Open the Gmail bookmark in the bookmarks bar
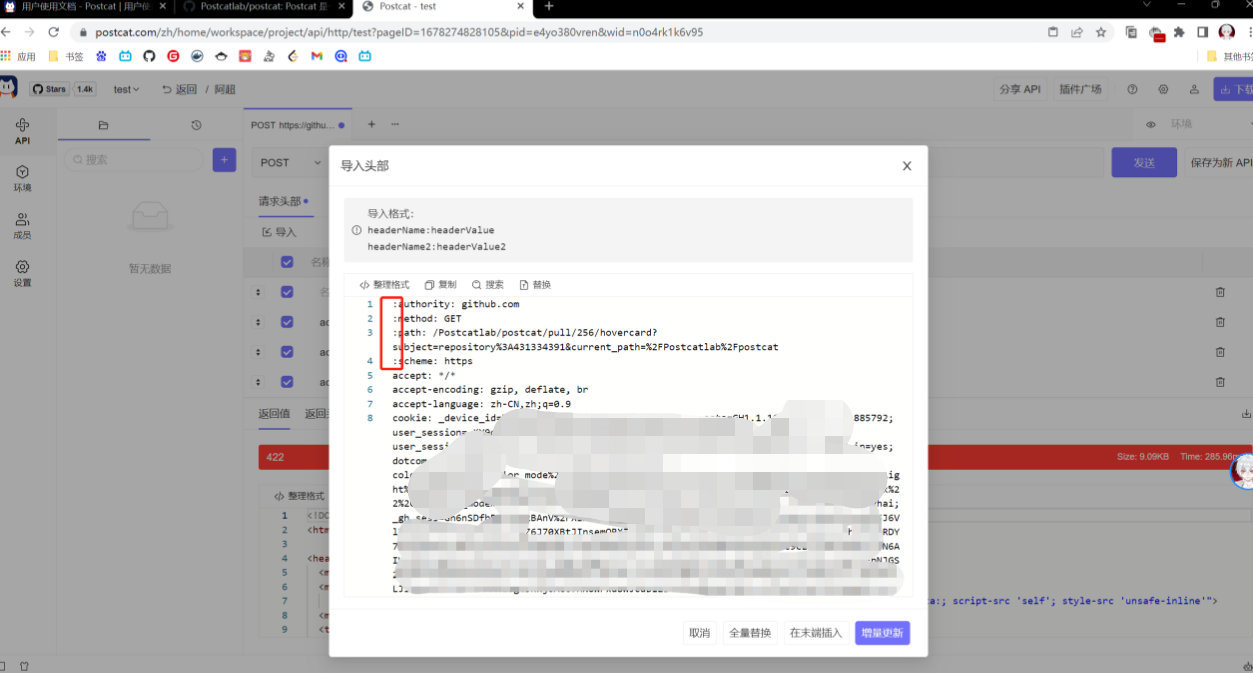The height and width of the screenshot is (673, 1253). coord(317,57)
